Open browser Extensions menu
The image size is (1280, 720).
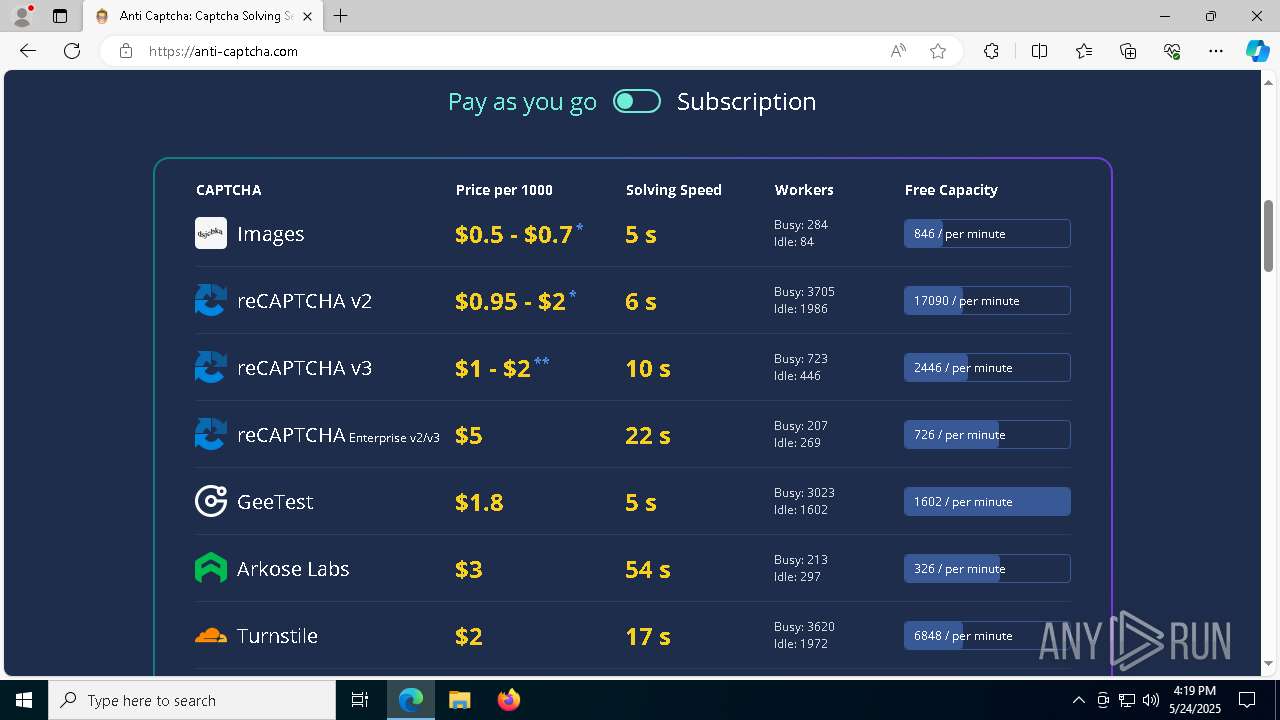pos(991,51)
